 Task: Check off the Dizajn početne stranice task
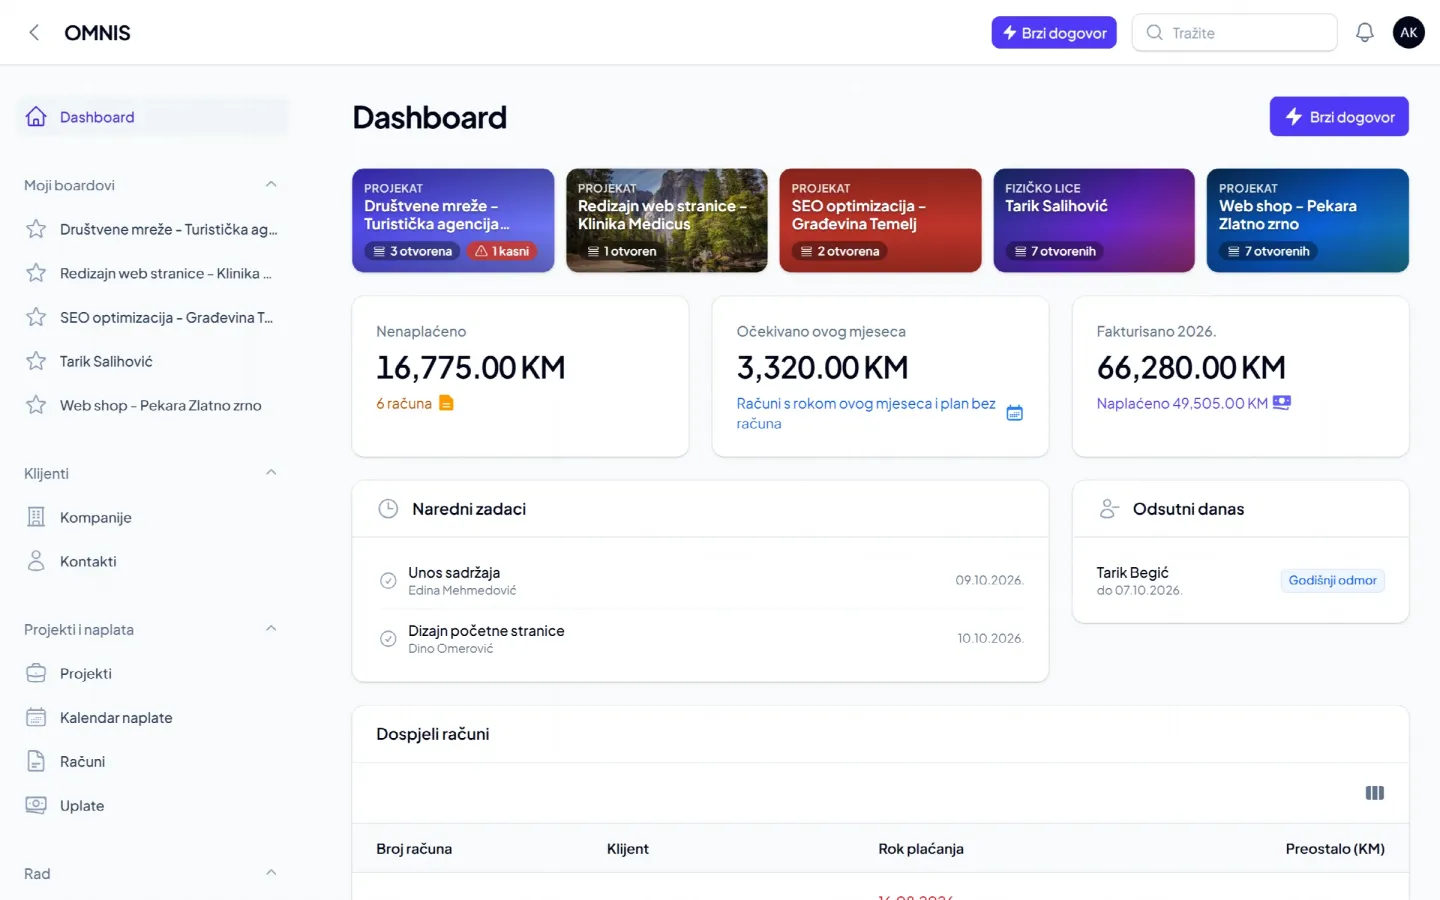coord(388,638)
